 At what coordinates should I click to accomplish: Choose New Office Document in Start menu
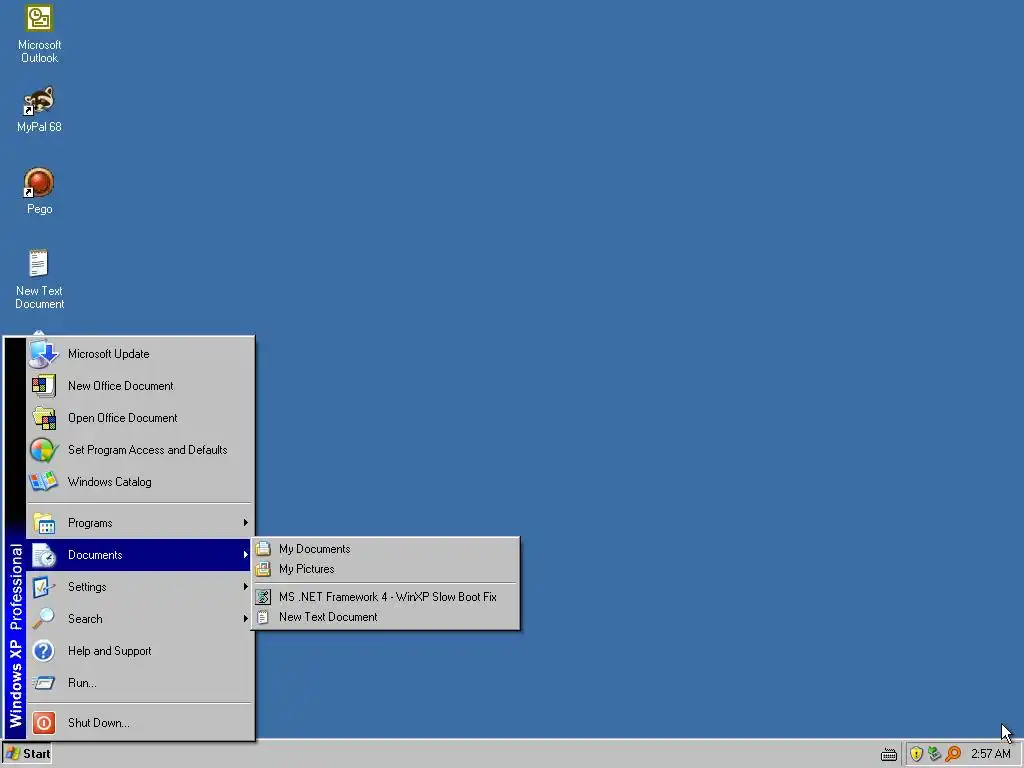point(140,386)
